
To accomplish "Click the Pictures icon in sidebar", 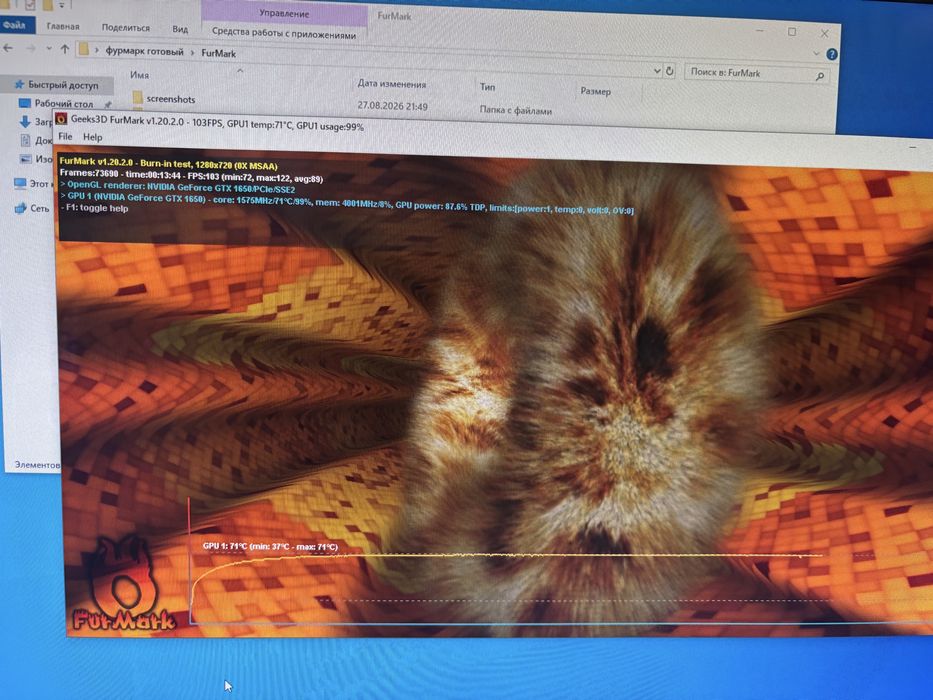I will point(26,159).
